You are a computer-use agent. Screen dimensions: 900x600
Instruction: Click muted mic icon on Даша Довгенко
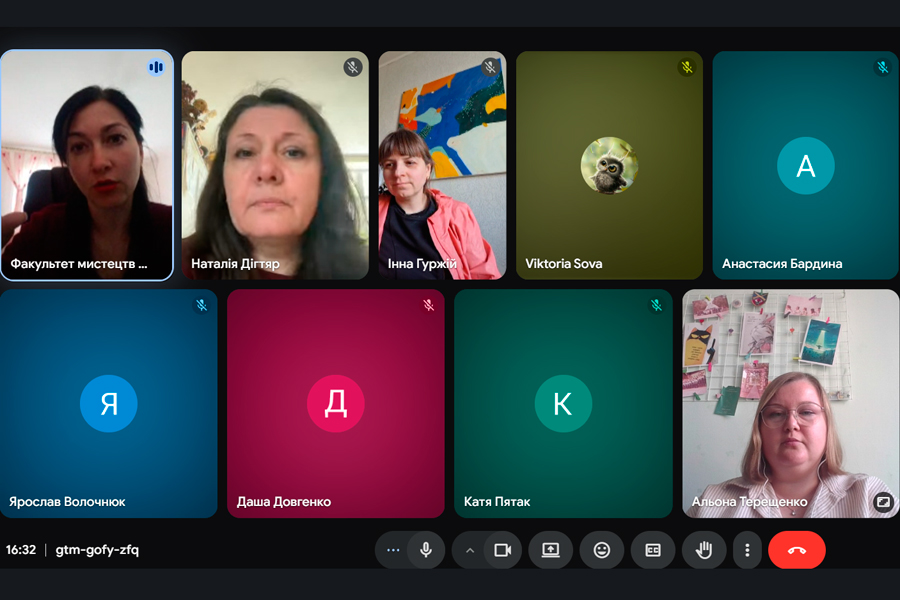tap(428, 305)
